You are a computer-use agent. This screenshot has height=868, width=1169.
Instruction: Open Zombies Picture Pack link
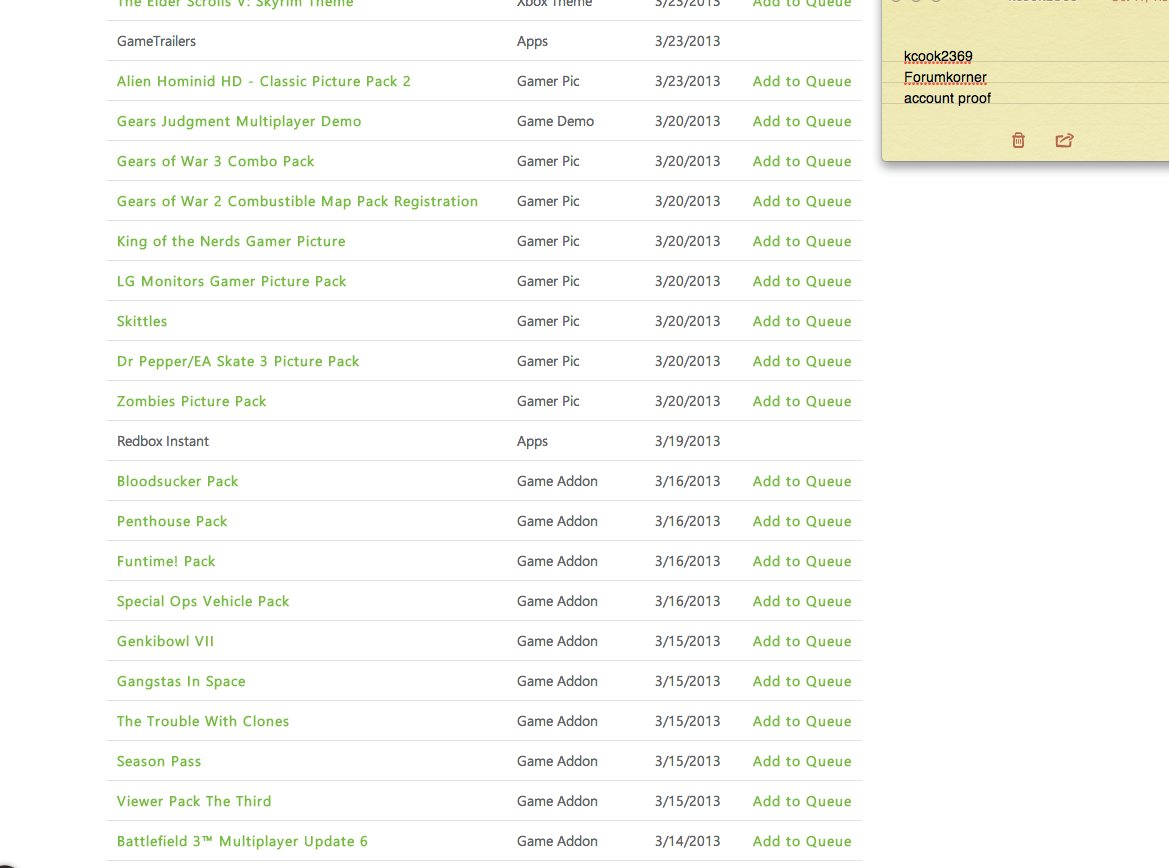pos(192,401)
